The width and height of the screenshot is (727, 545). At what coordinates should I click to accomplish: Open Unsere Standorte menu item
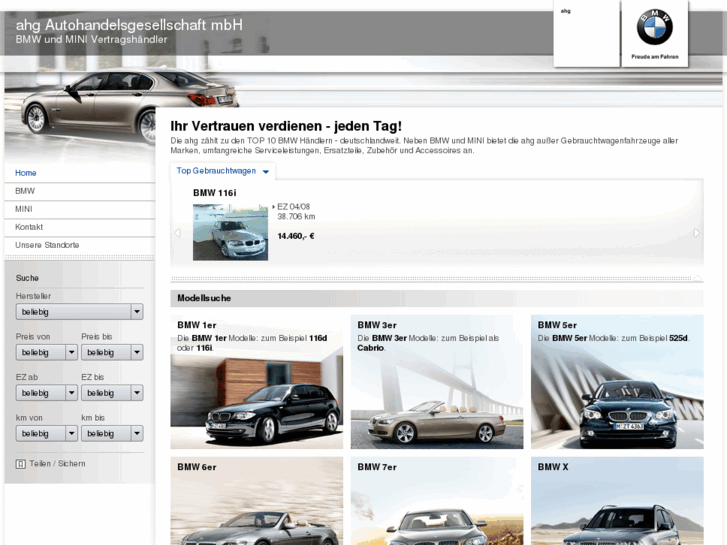click(47, 245)
